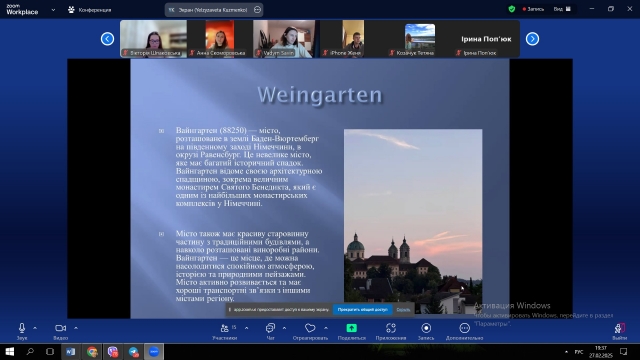Open Task View on the taskbar

(50, 351)
